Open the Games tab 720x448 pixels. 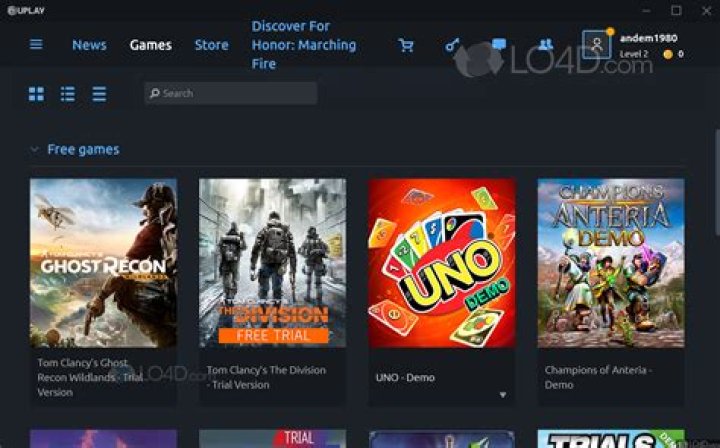[x=151, y=45]
